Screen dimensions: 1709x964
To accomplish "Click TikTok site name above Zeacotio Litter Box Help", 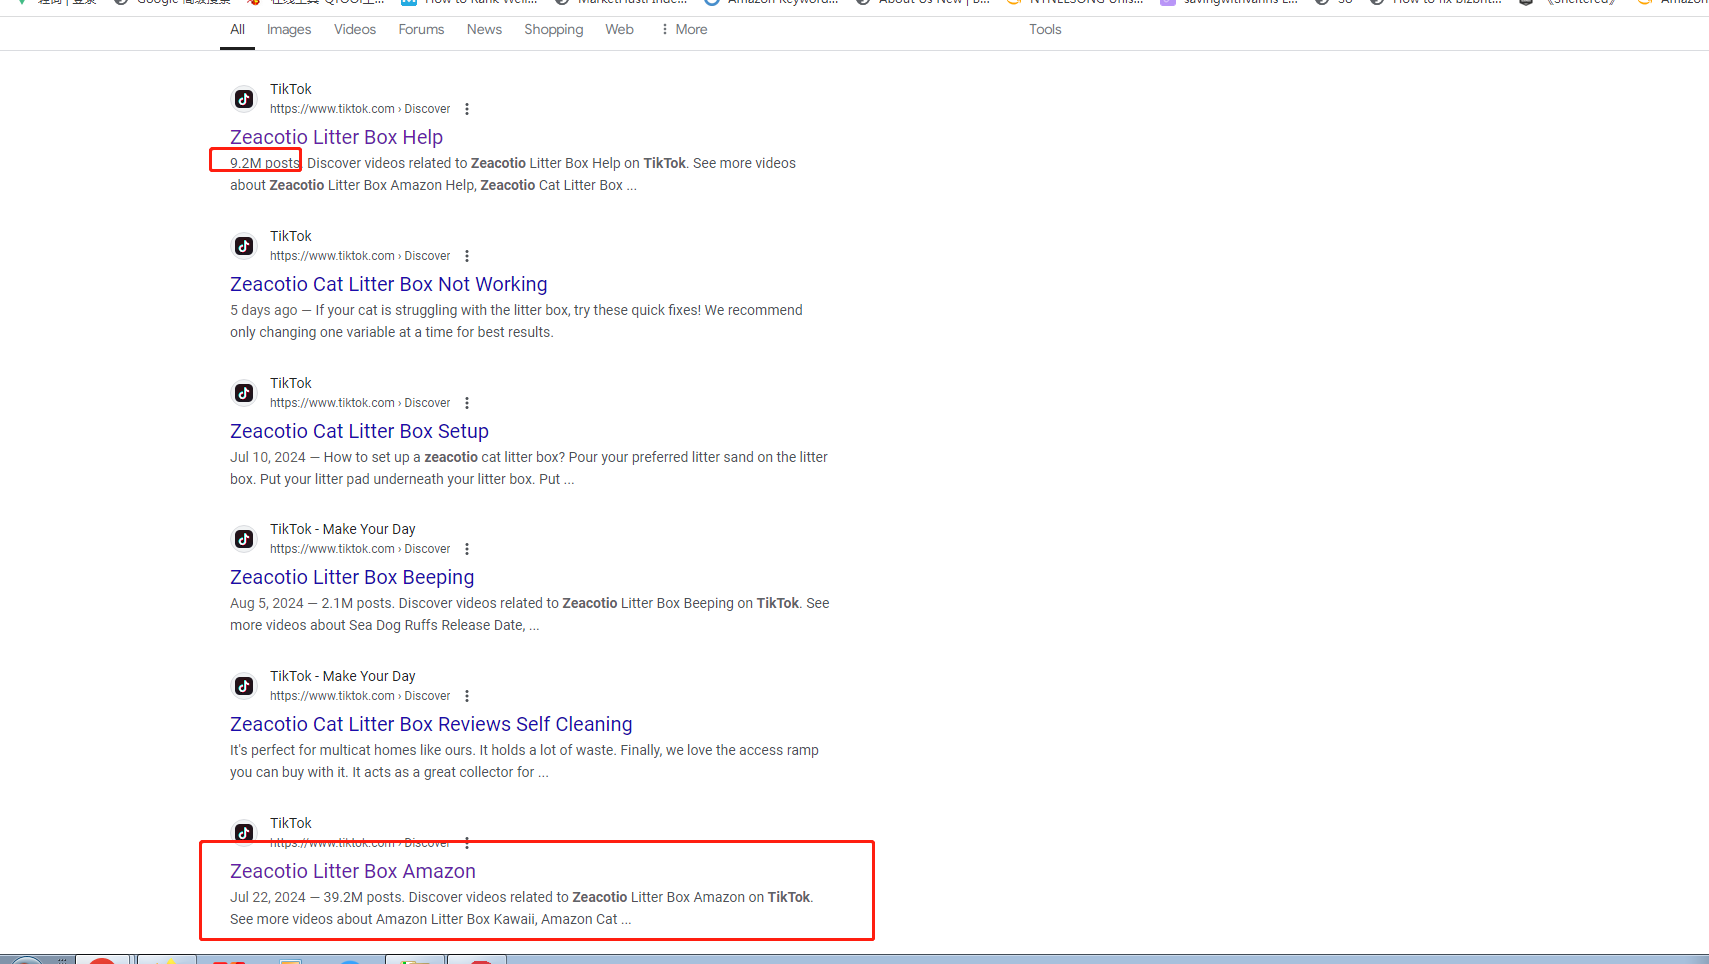I will point(291,89).
